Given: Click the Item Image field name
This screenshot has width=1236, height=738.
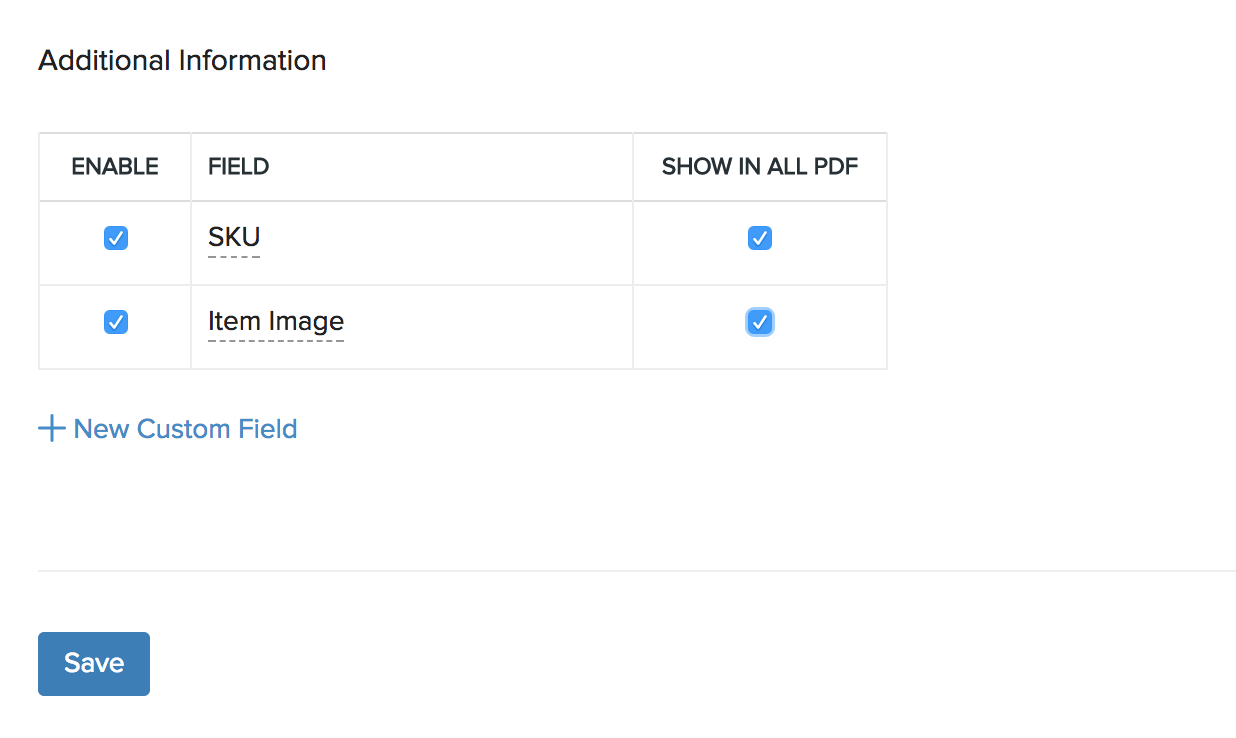Looking at the screenshot, I should [x=276, y=321].
